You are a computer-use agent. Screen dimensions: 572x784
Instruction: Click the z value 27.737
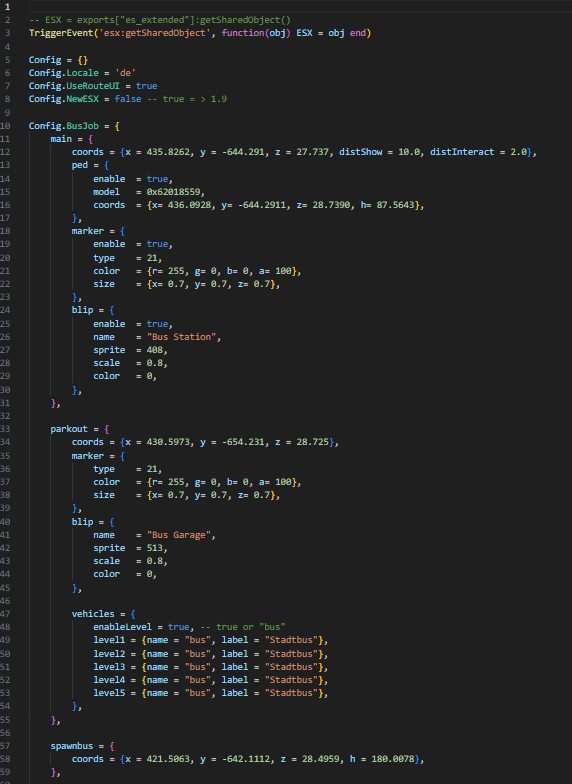tap(312, 152)
